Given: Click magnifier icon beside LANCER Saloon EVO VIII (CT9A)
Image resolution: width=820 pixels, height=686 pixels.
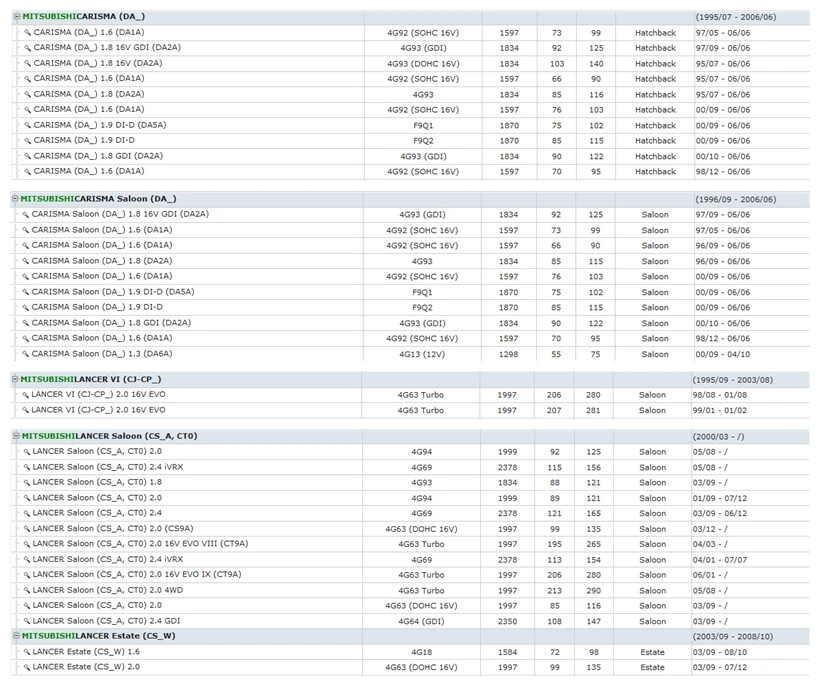Looking at the screenshot, I should click(x=26, y=544).
